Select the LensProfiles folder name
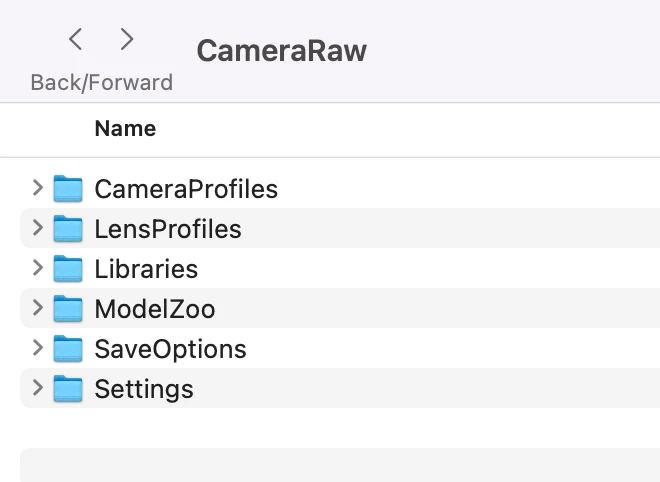The image size is (660, 482). (x=168, y=229)
